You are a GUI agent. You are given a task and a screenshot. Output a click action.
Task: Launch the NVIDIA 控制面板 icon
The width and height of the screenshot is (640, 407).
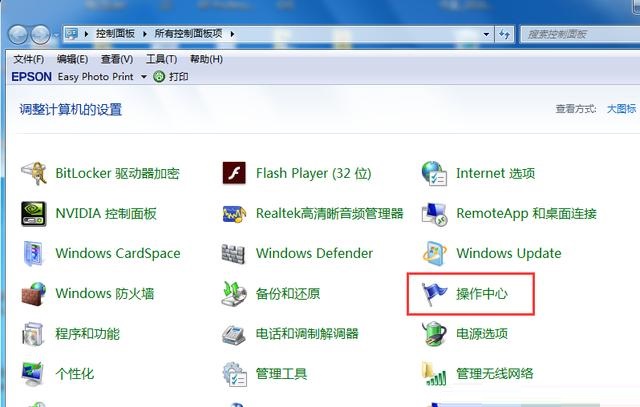click(33, 214)
